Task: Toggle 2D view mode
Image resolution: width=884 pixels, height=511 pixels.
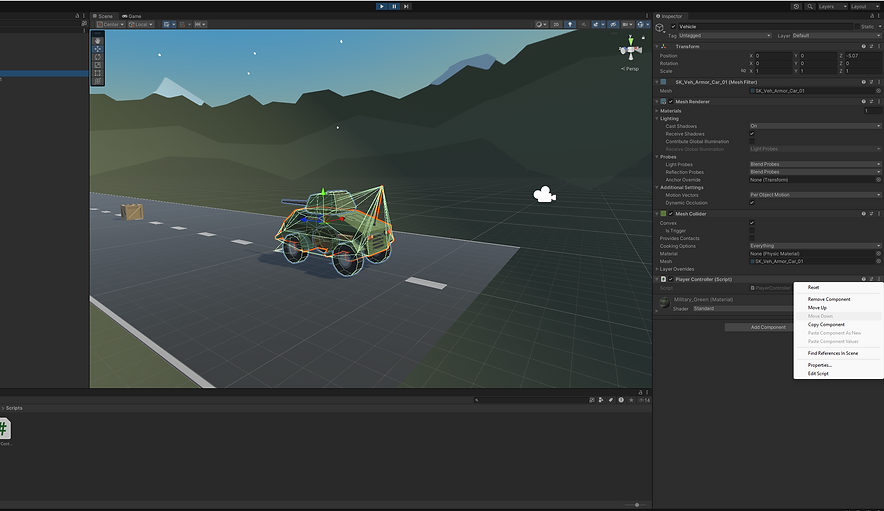Action: (556, 24)
